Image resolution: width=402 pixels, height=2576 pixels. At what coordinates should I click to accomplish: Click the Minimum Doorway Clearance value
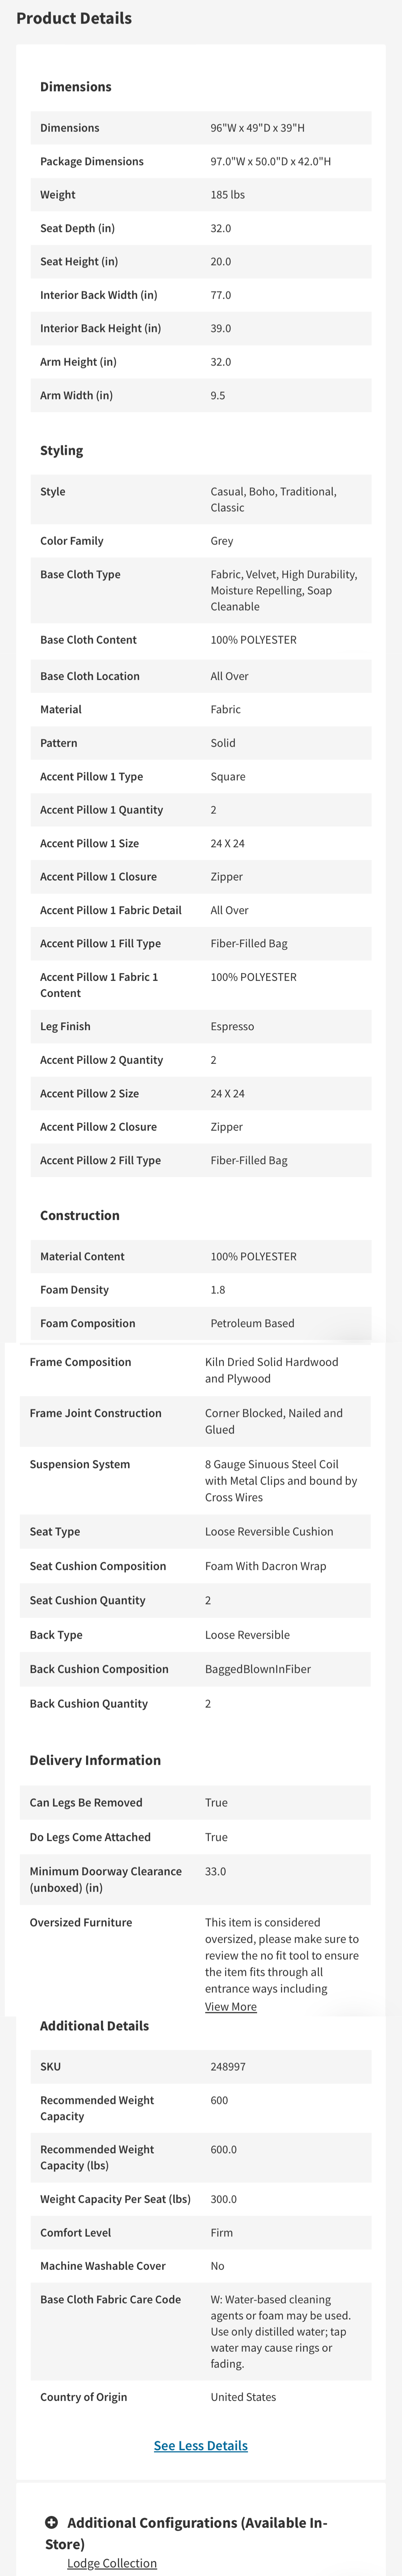pos(216,1871)
